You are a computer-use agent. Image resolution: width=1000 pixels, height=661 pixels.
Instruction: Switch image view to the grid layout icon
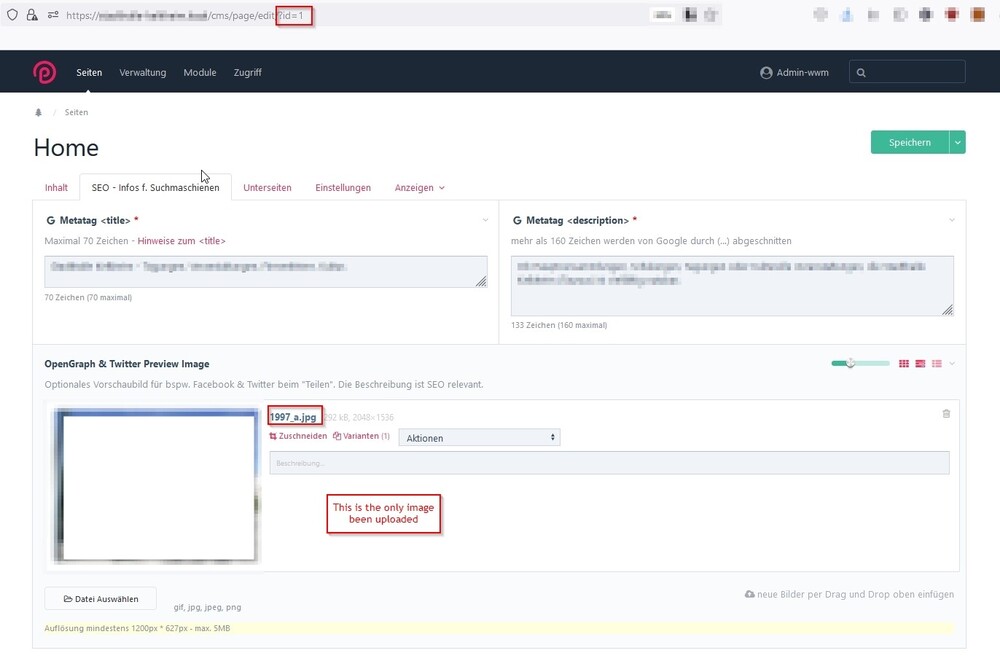point(904,364)
